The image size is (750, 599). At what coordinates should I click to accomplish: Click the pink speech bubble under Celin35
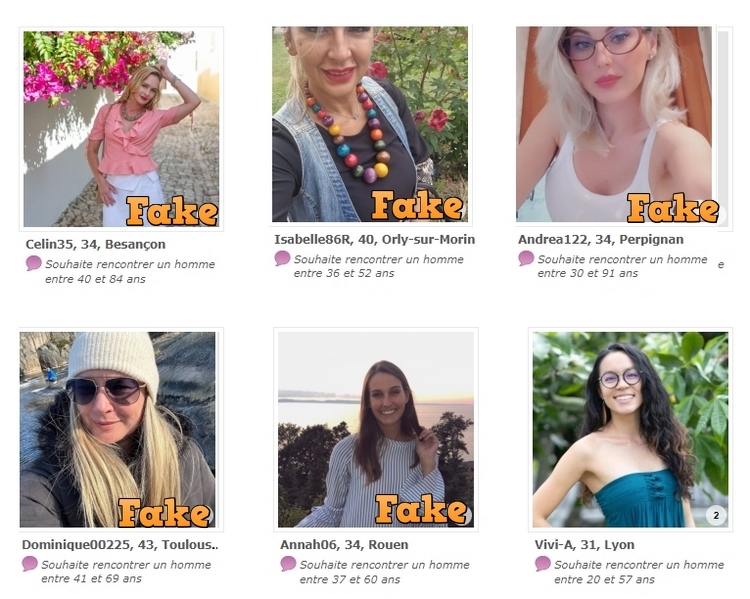tap(34, 264)
